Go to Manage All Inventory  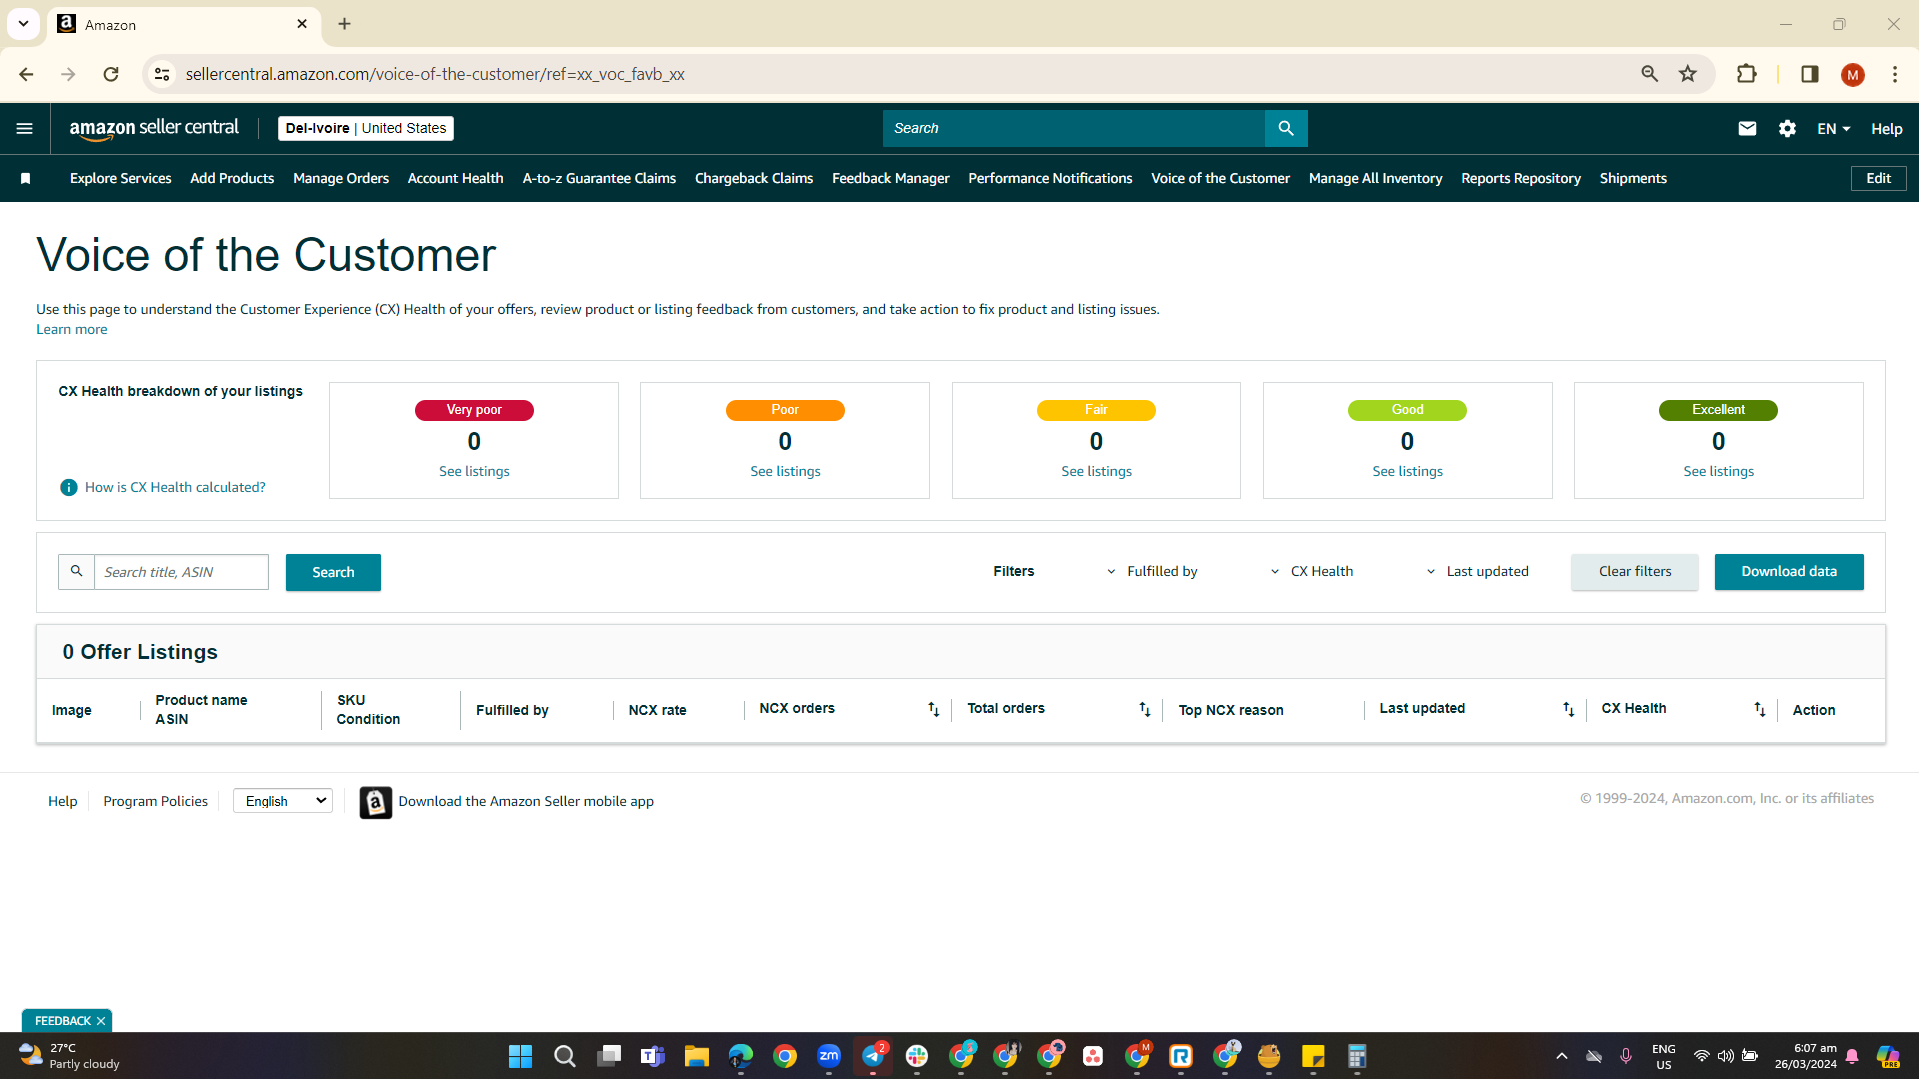click(1376, 178)
